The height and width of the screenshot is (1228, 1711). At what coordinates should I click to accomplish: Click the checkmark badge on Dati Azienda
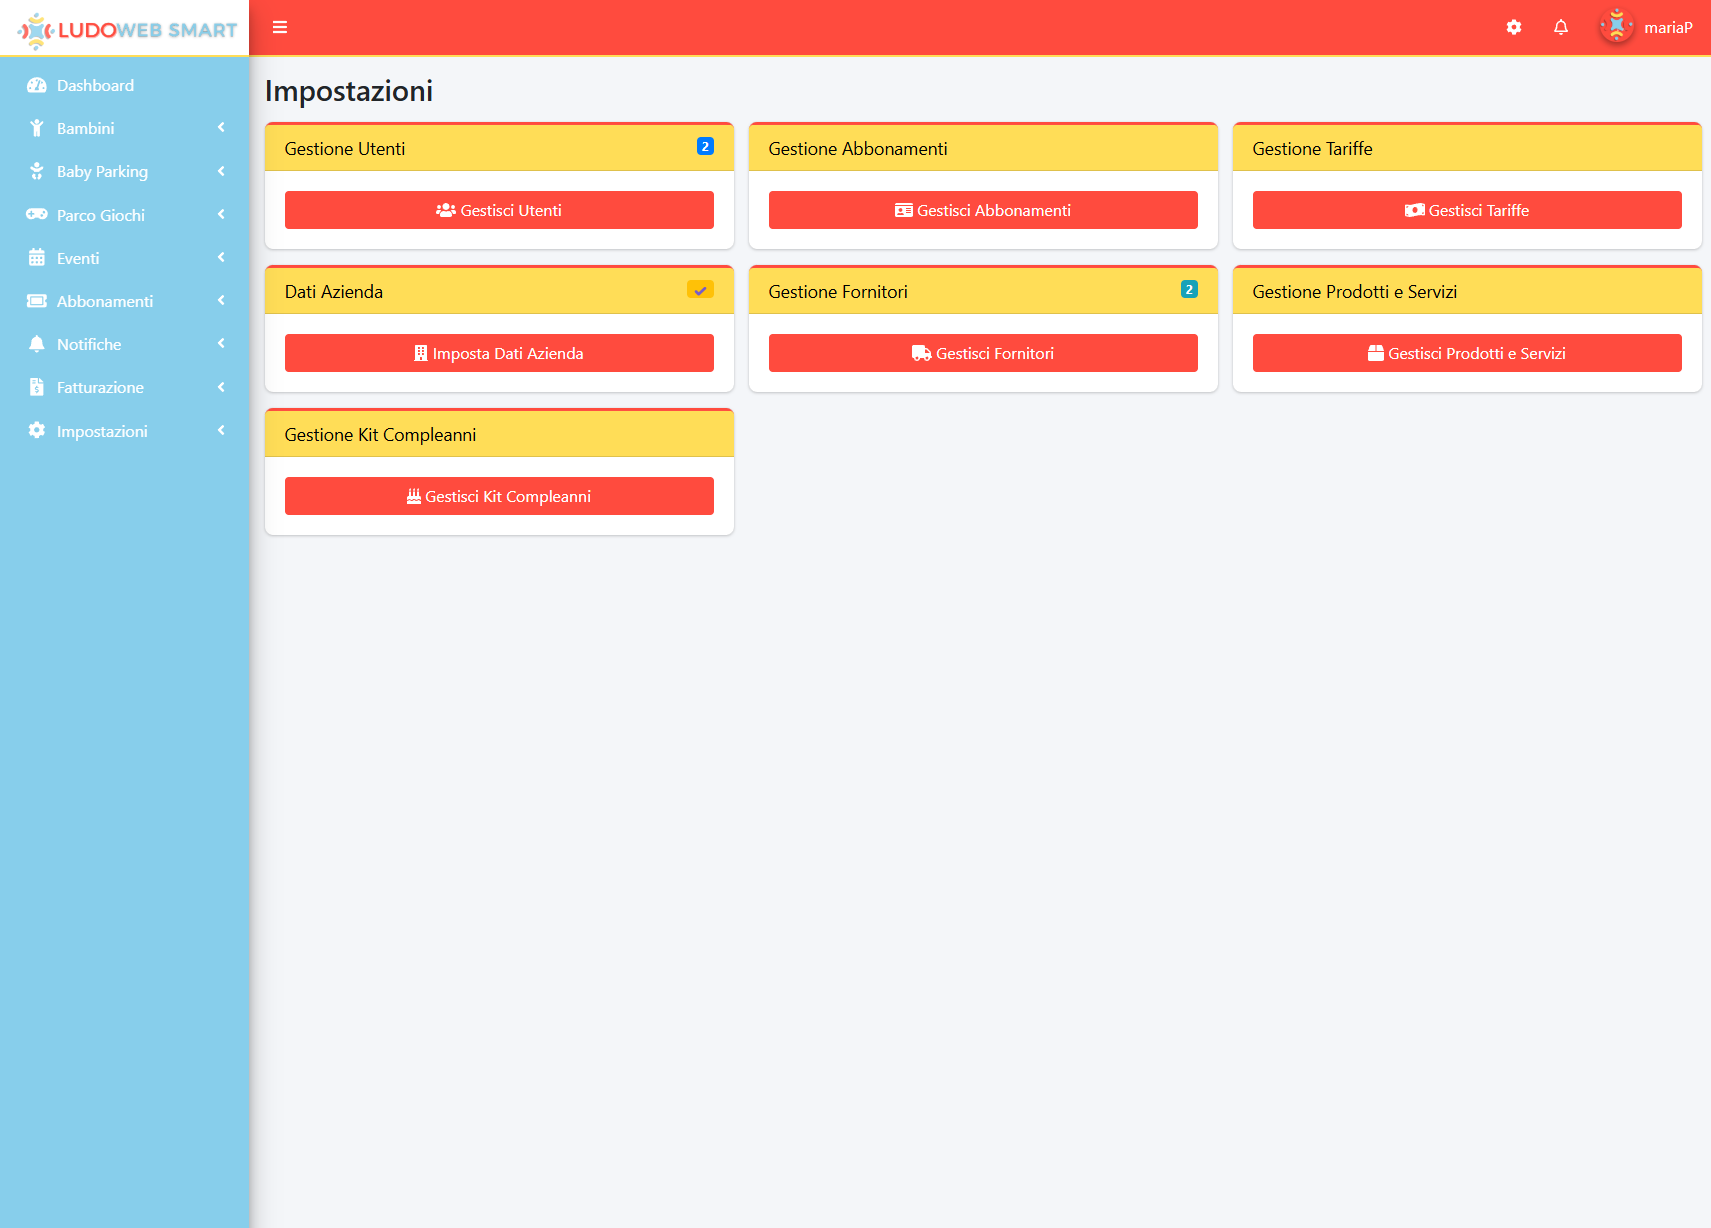coord(700,289)
